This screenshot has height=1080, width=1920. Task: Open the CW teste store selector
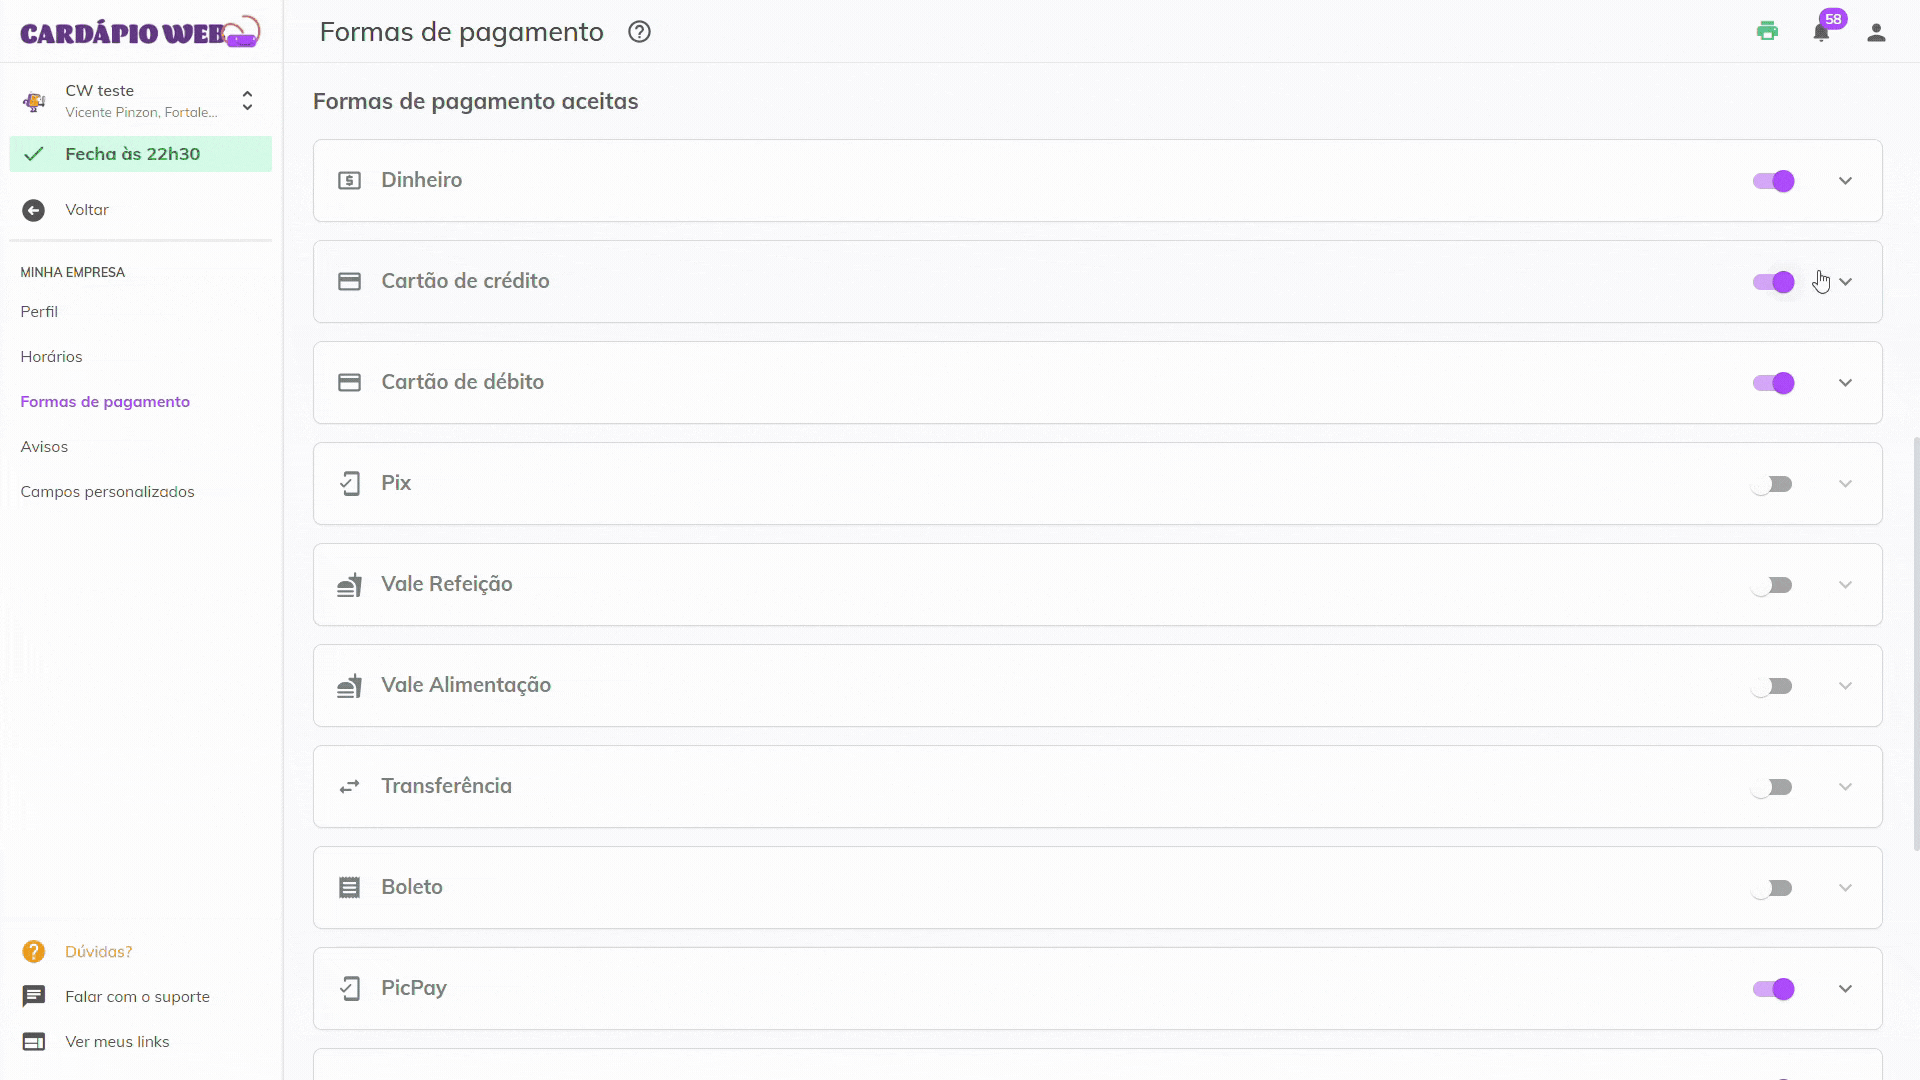click(x=140, y=100)
